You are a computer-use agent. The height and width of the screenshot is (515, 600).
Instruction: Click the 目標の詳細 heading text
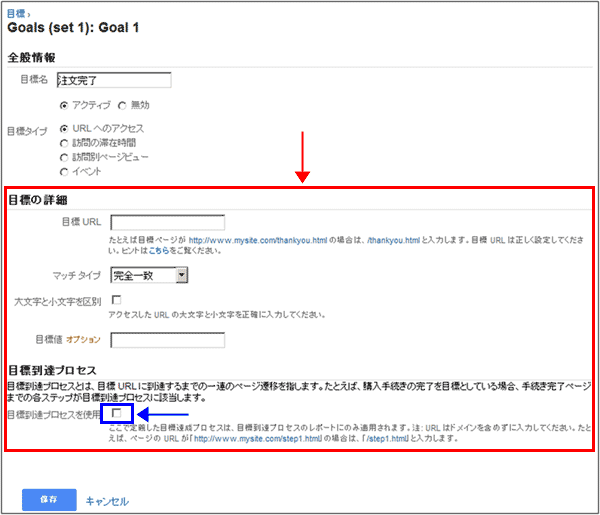click(x=38, y=200)
